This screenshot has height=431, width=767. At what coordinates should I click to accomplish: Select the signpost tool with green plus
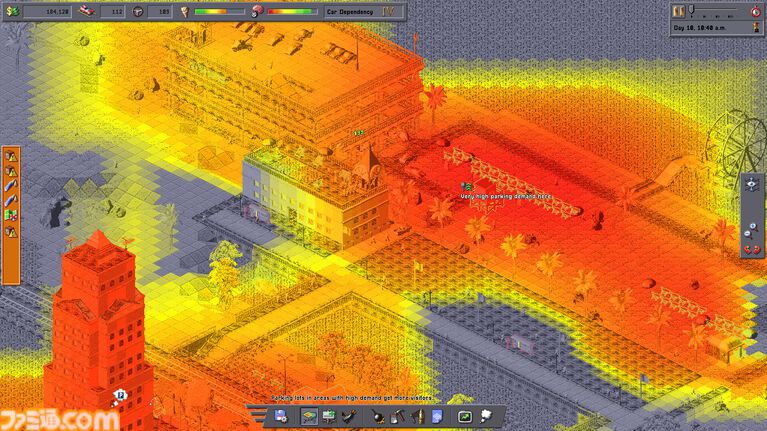click(329, 417)
